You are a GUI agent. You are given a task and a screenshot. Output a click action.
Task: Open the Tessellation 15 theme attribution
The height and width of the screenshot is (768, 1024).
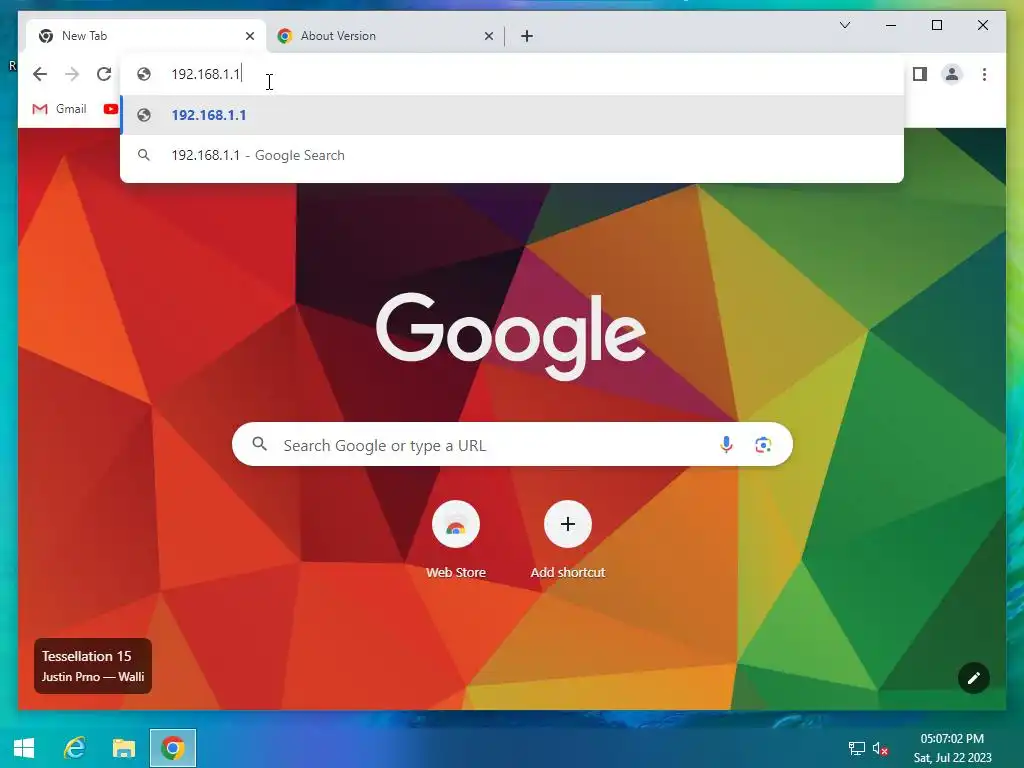tap(93, 665)
